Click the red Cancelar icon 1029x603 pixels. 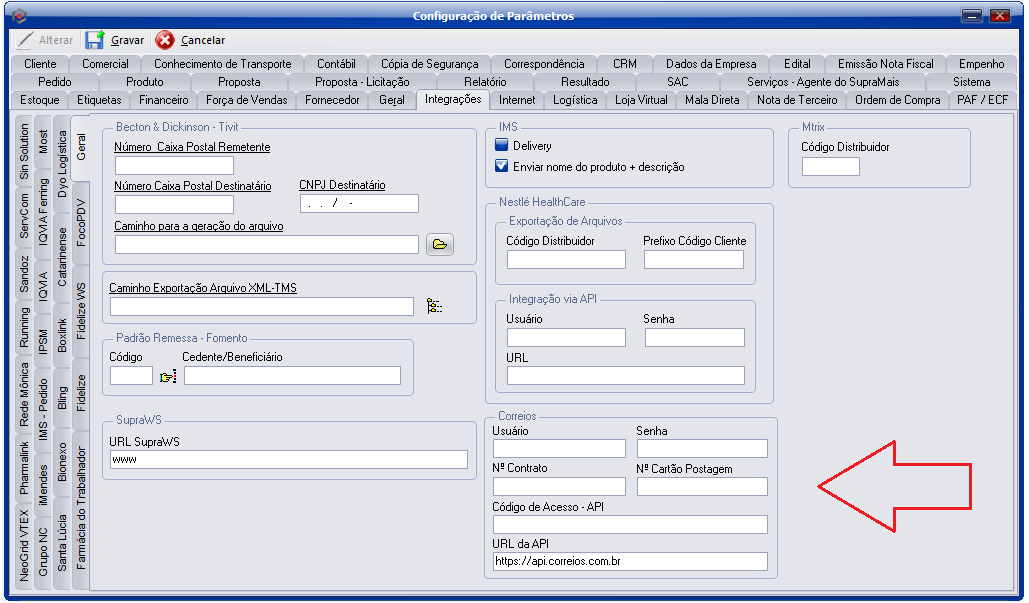click(x=165, y=40)
